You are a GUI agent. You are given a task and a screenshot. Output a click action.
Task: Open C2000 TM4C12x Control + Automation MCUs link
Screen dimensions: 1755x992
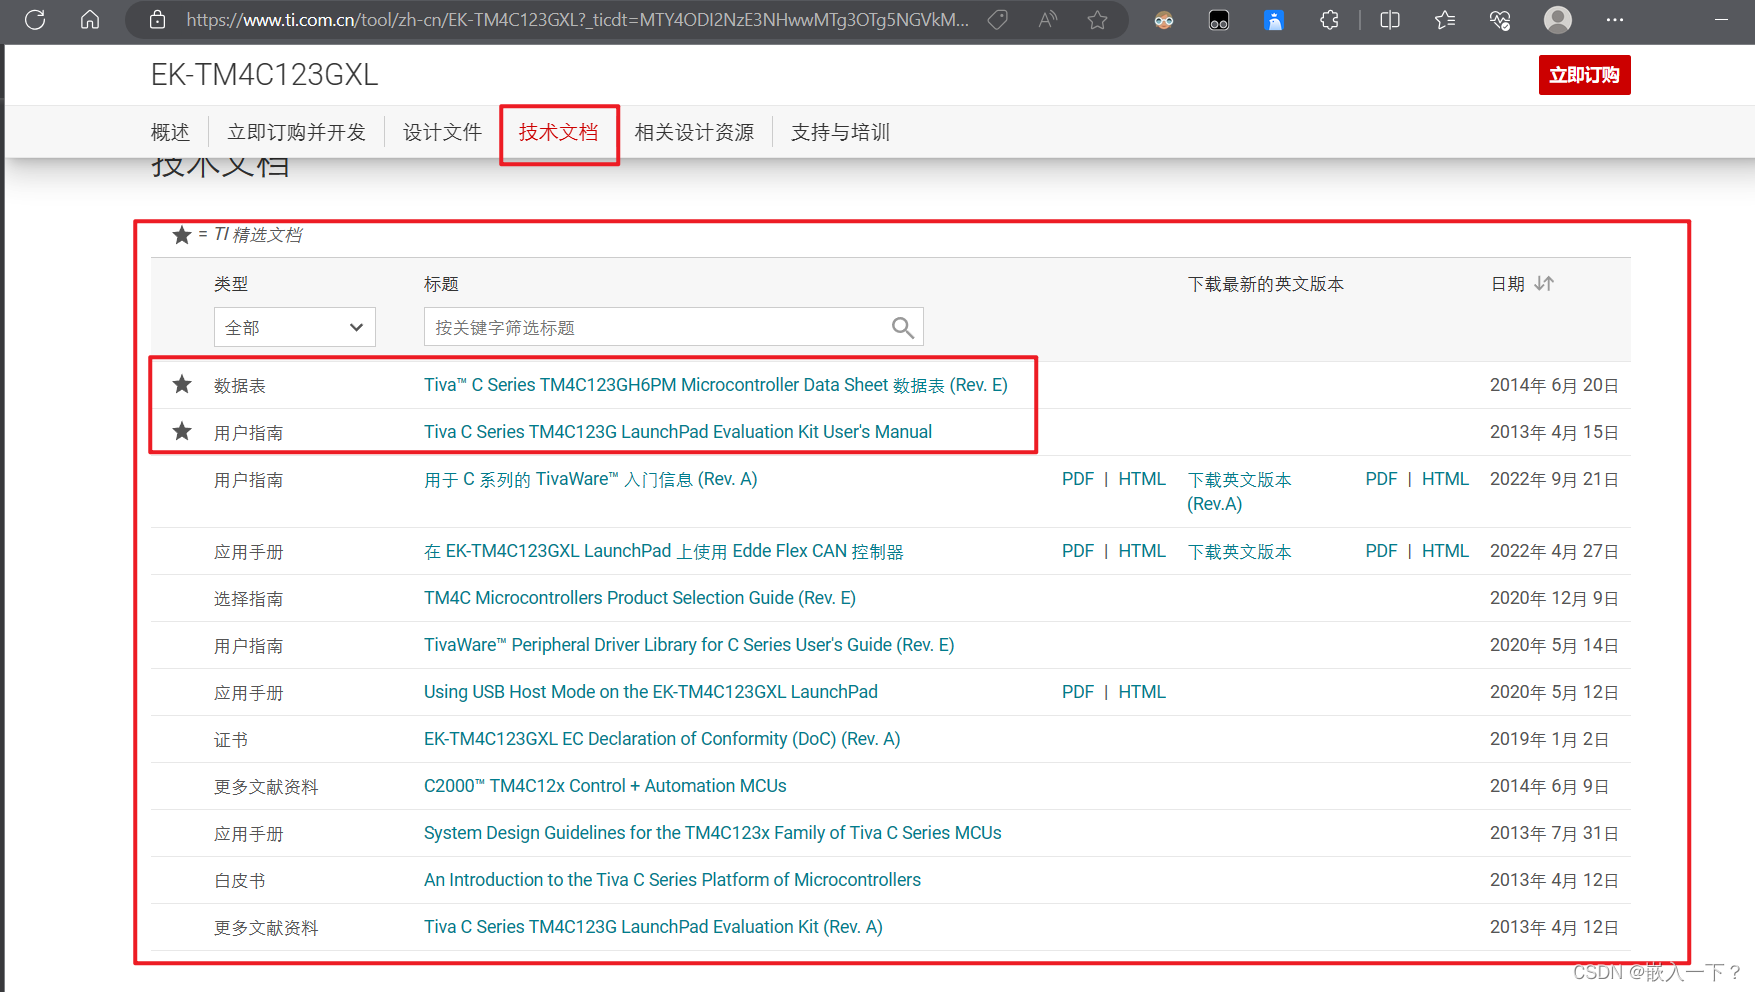605,786
